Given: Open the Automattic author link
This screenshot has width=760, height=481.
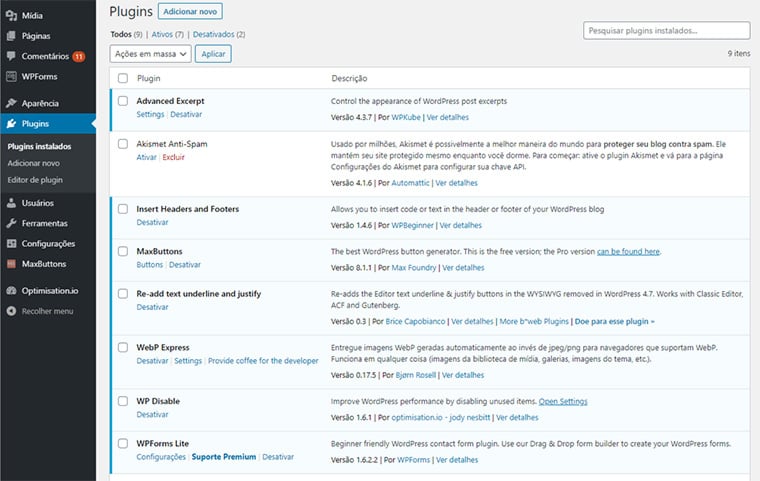Looking at the screenshot, I should click(x=410, y=183).
